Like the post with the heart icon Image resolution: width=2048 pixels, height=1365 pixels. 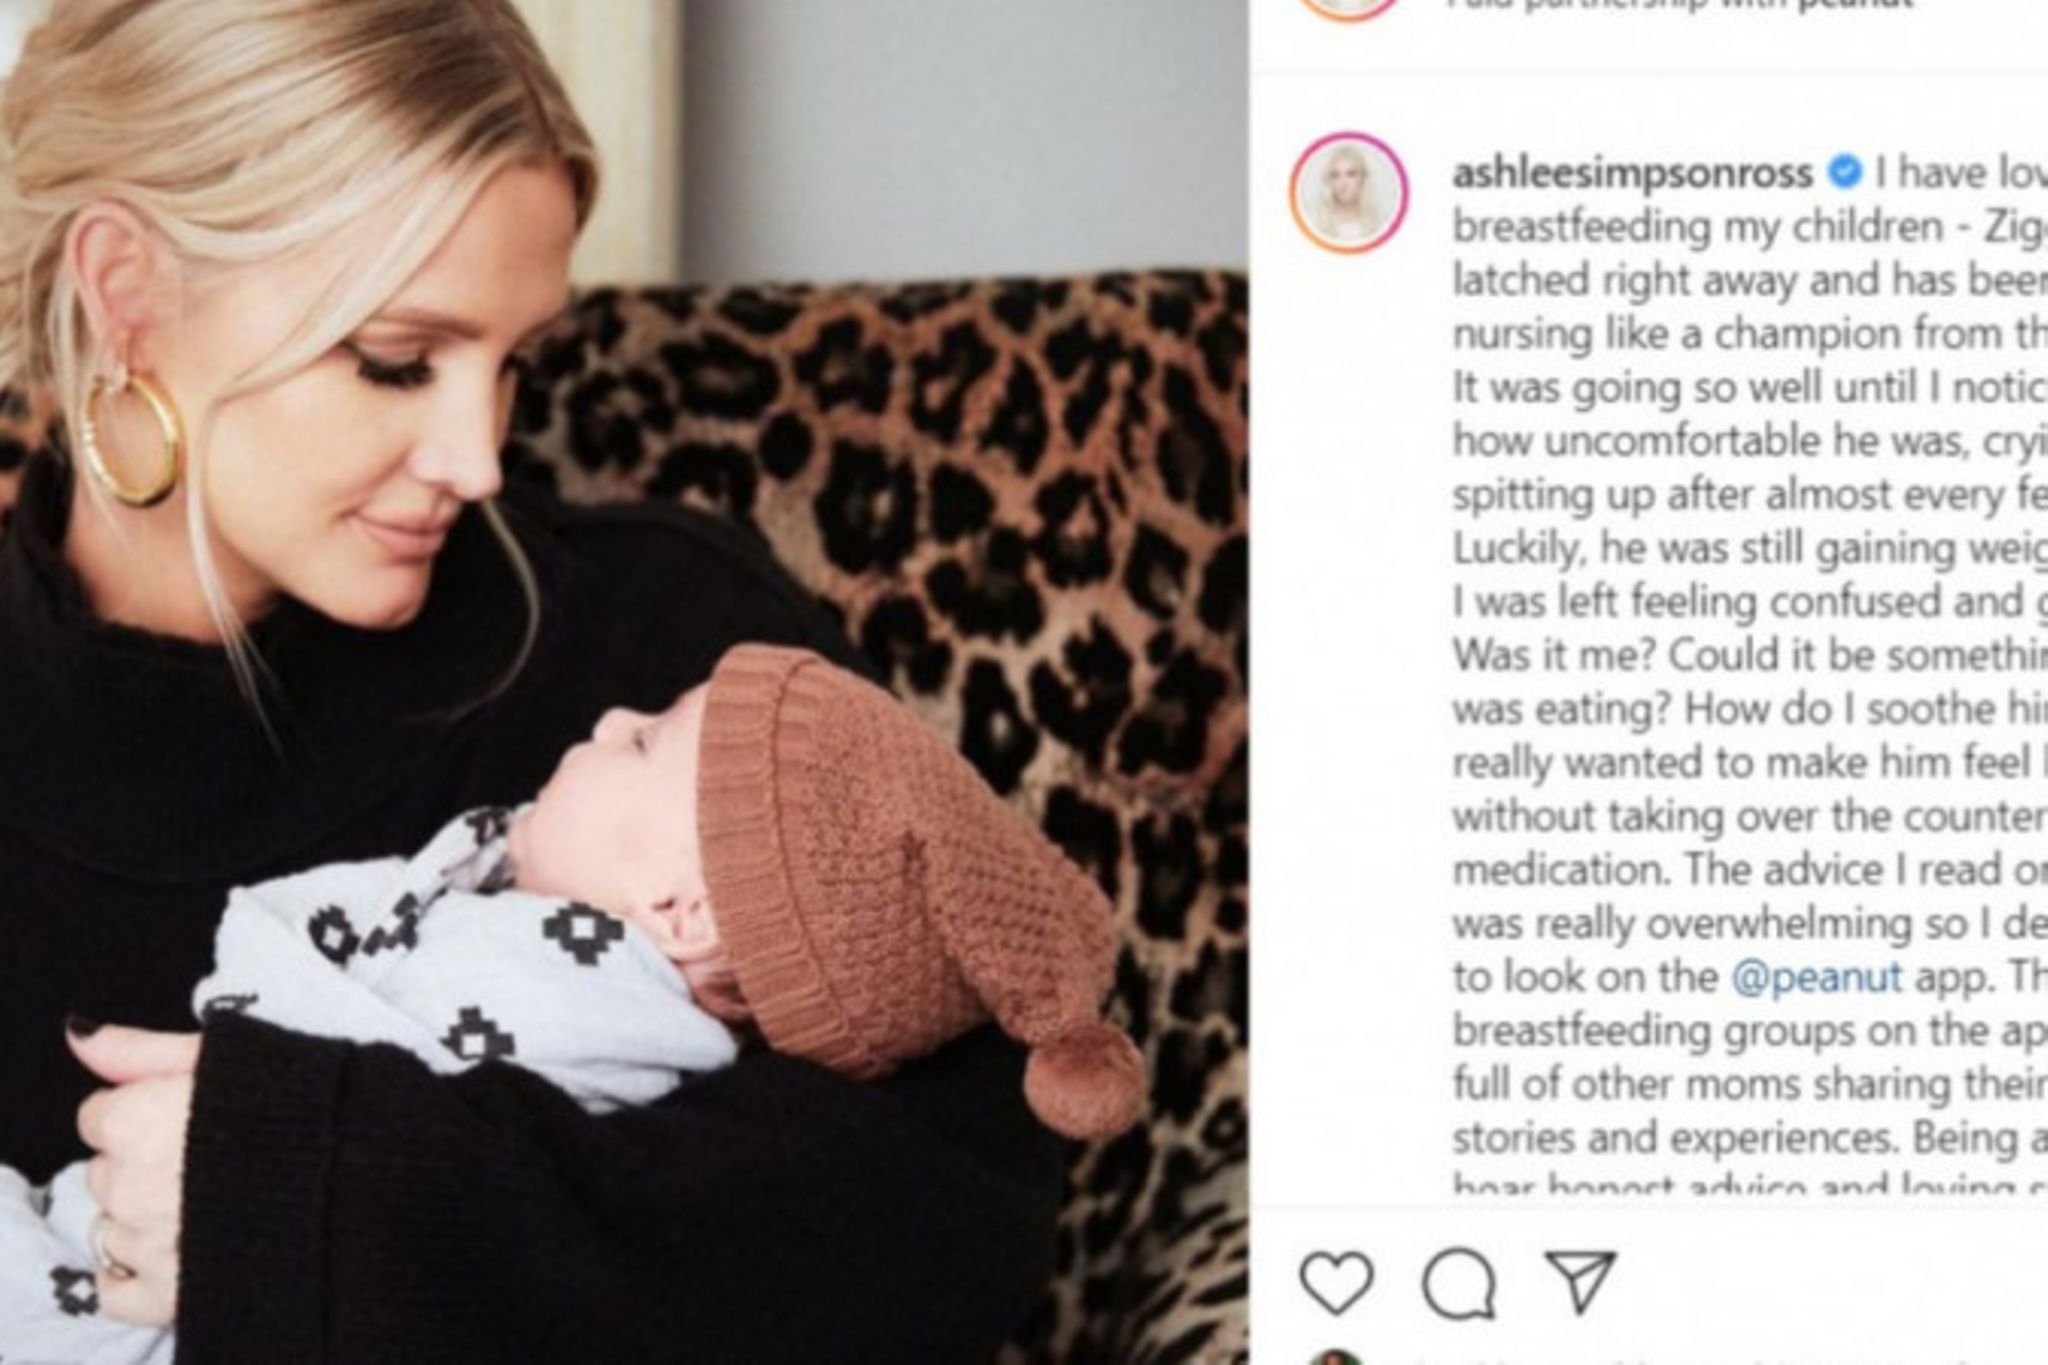point(1337,1282)
